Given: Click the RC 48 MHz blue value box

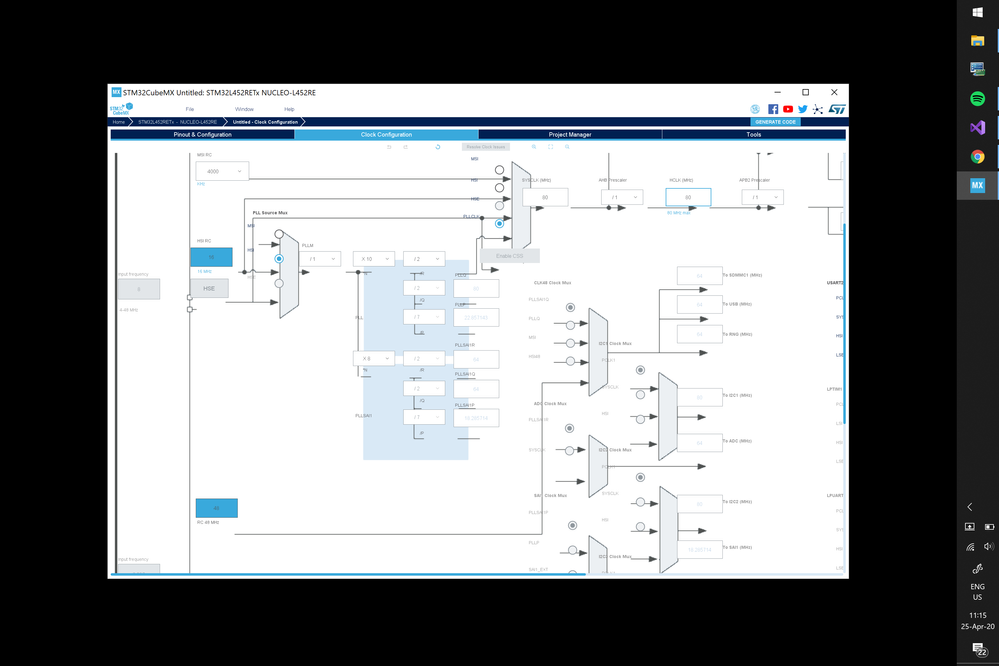Looking at the screenshot, I should pos(217,508).
